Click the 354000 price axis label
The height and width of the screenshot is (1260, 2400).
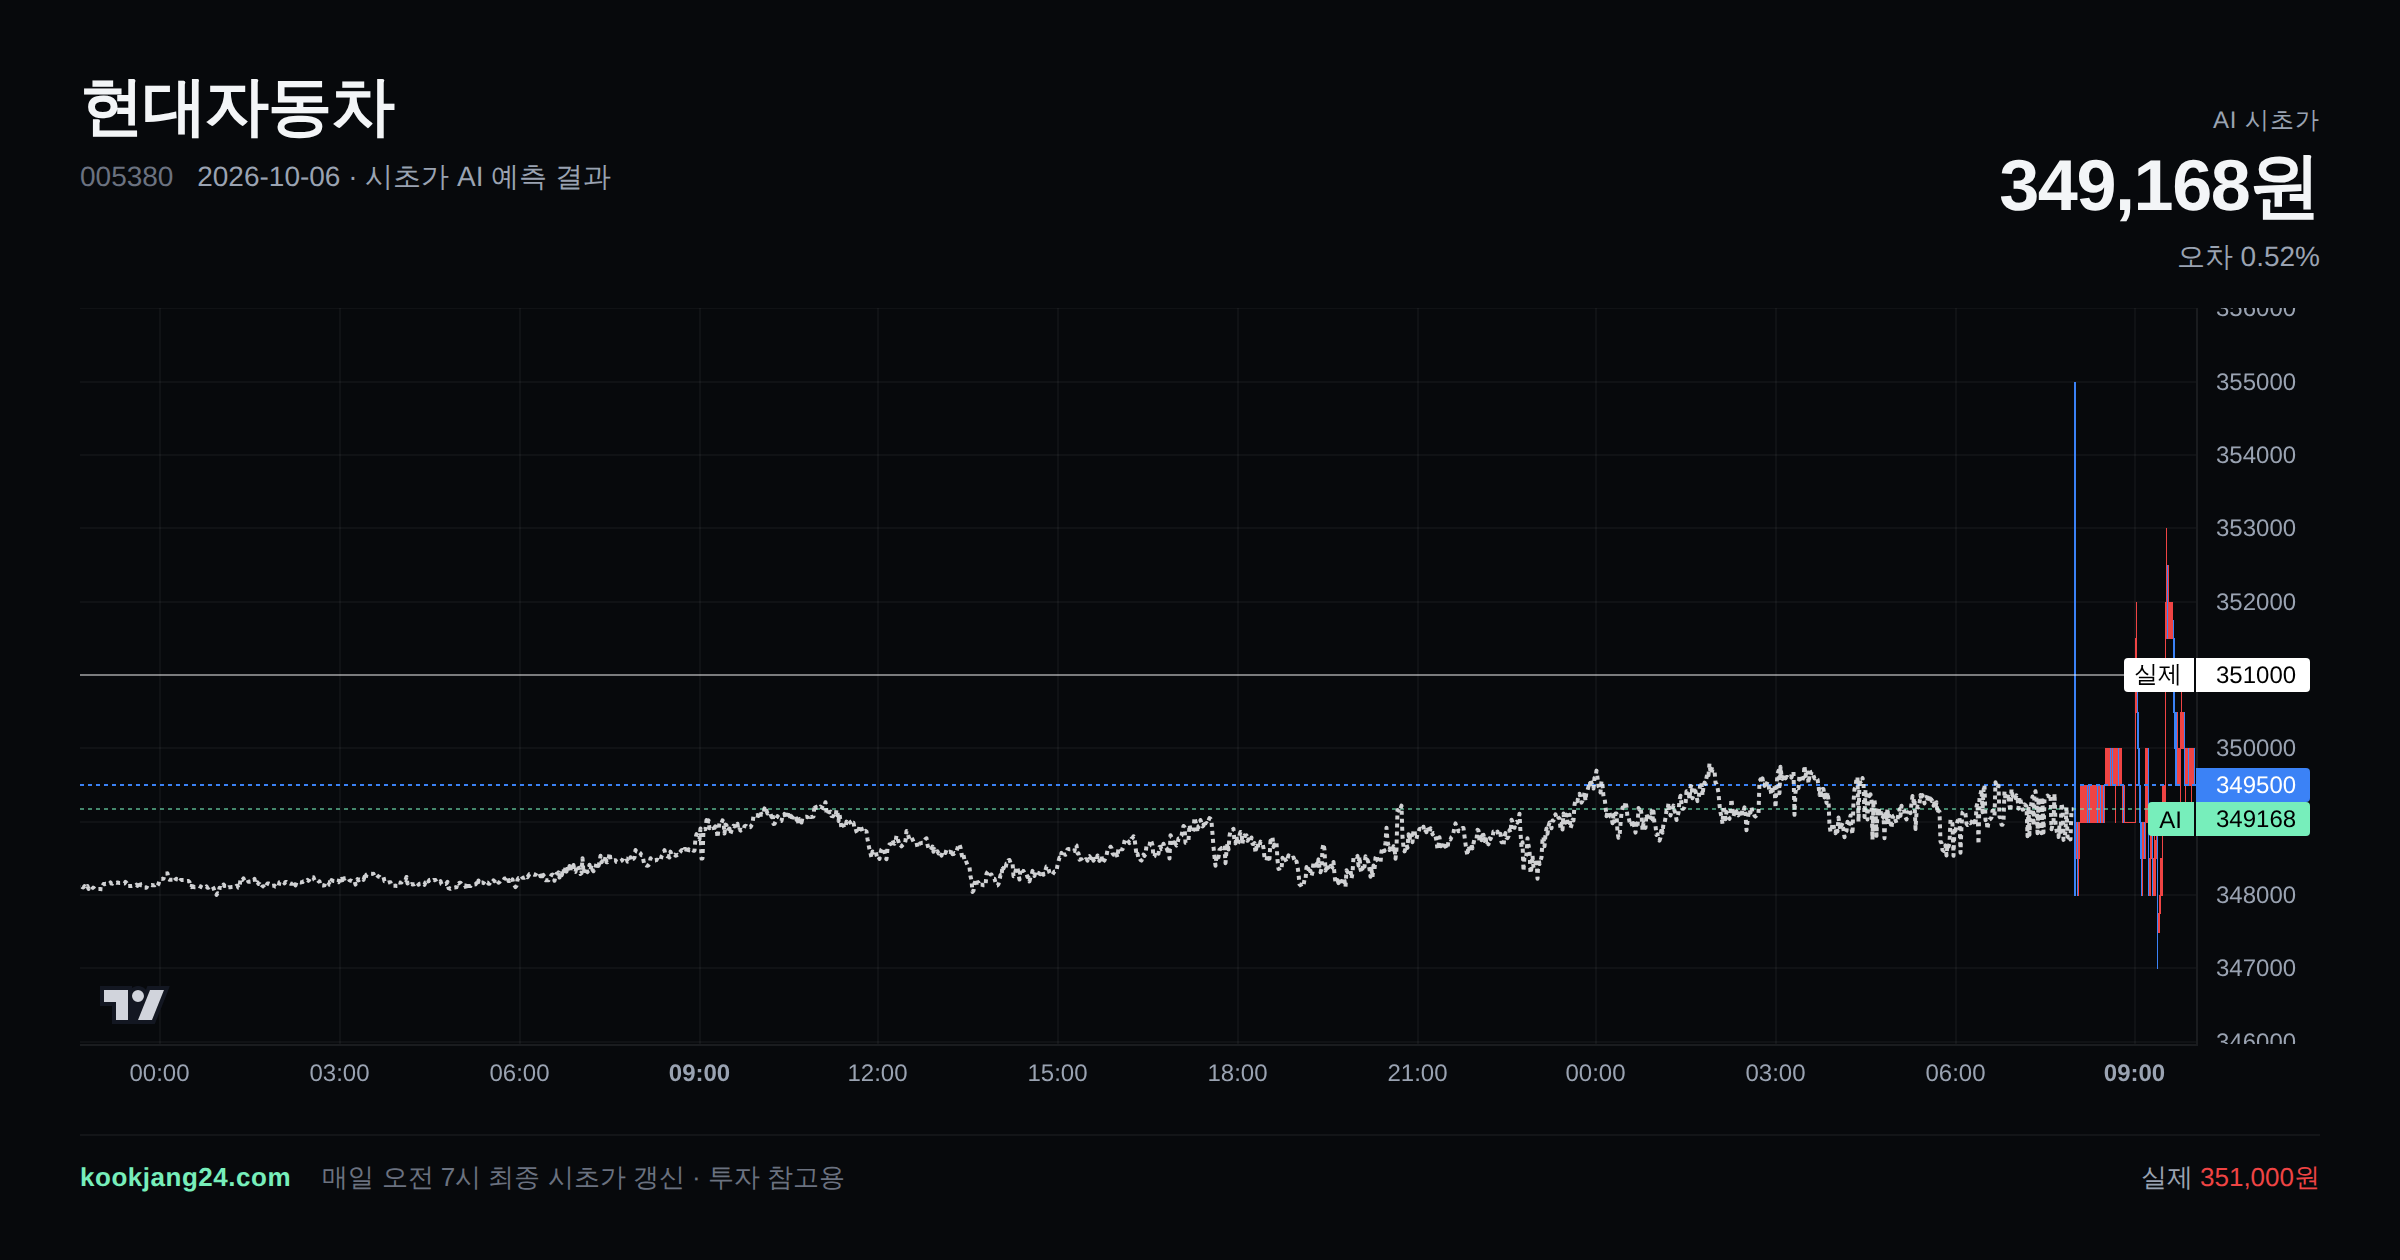tap(2255, 455)
